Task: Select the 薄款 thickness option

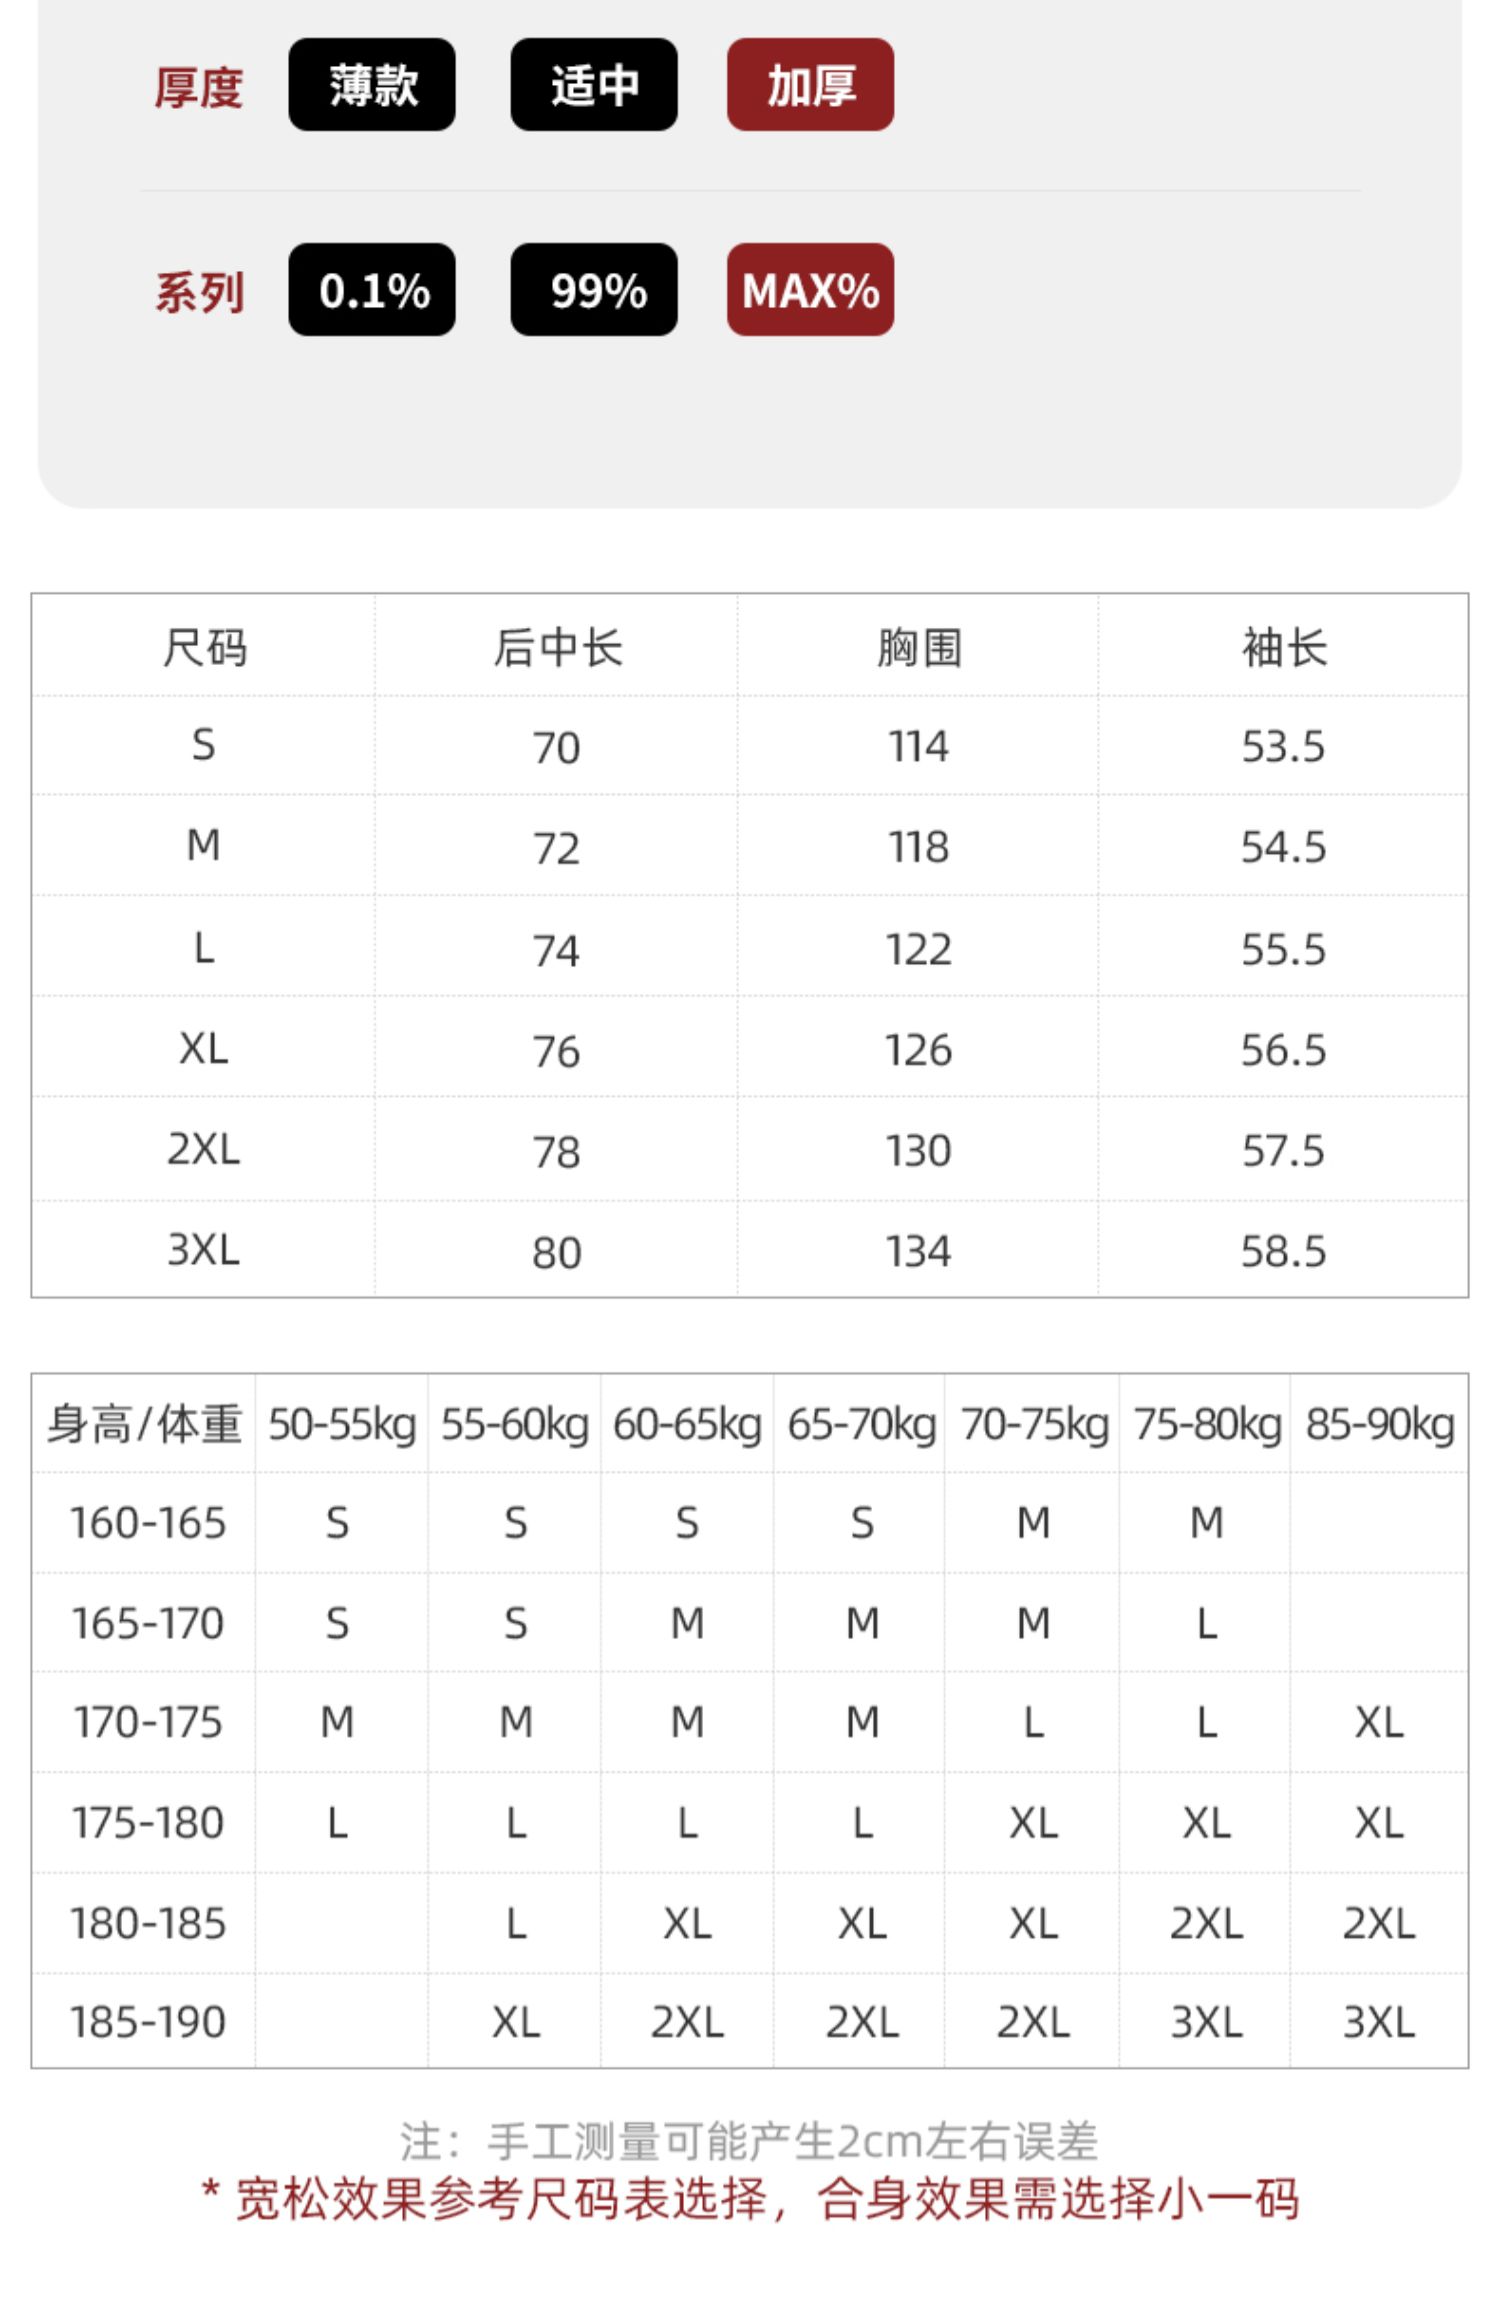Action: click(371, 85)
